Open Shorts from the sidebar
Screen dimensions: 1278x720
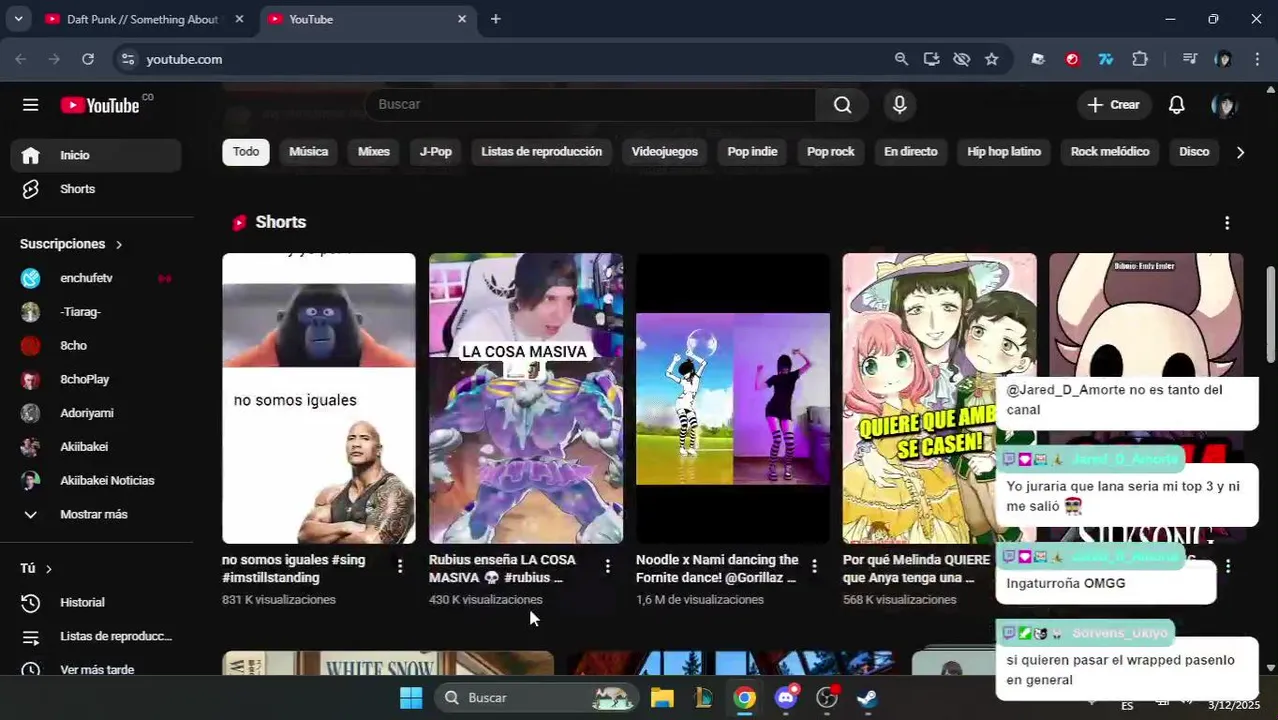tap(96, 189)
